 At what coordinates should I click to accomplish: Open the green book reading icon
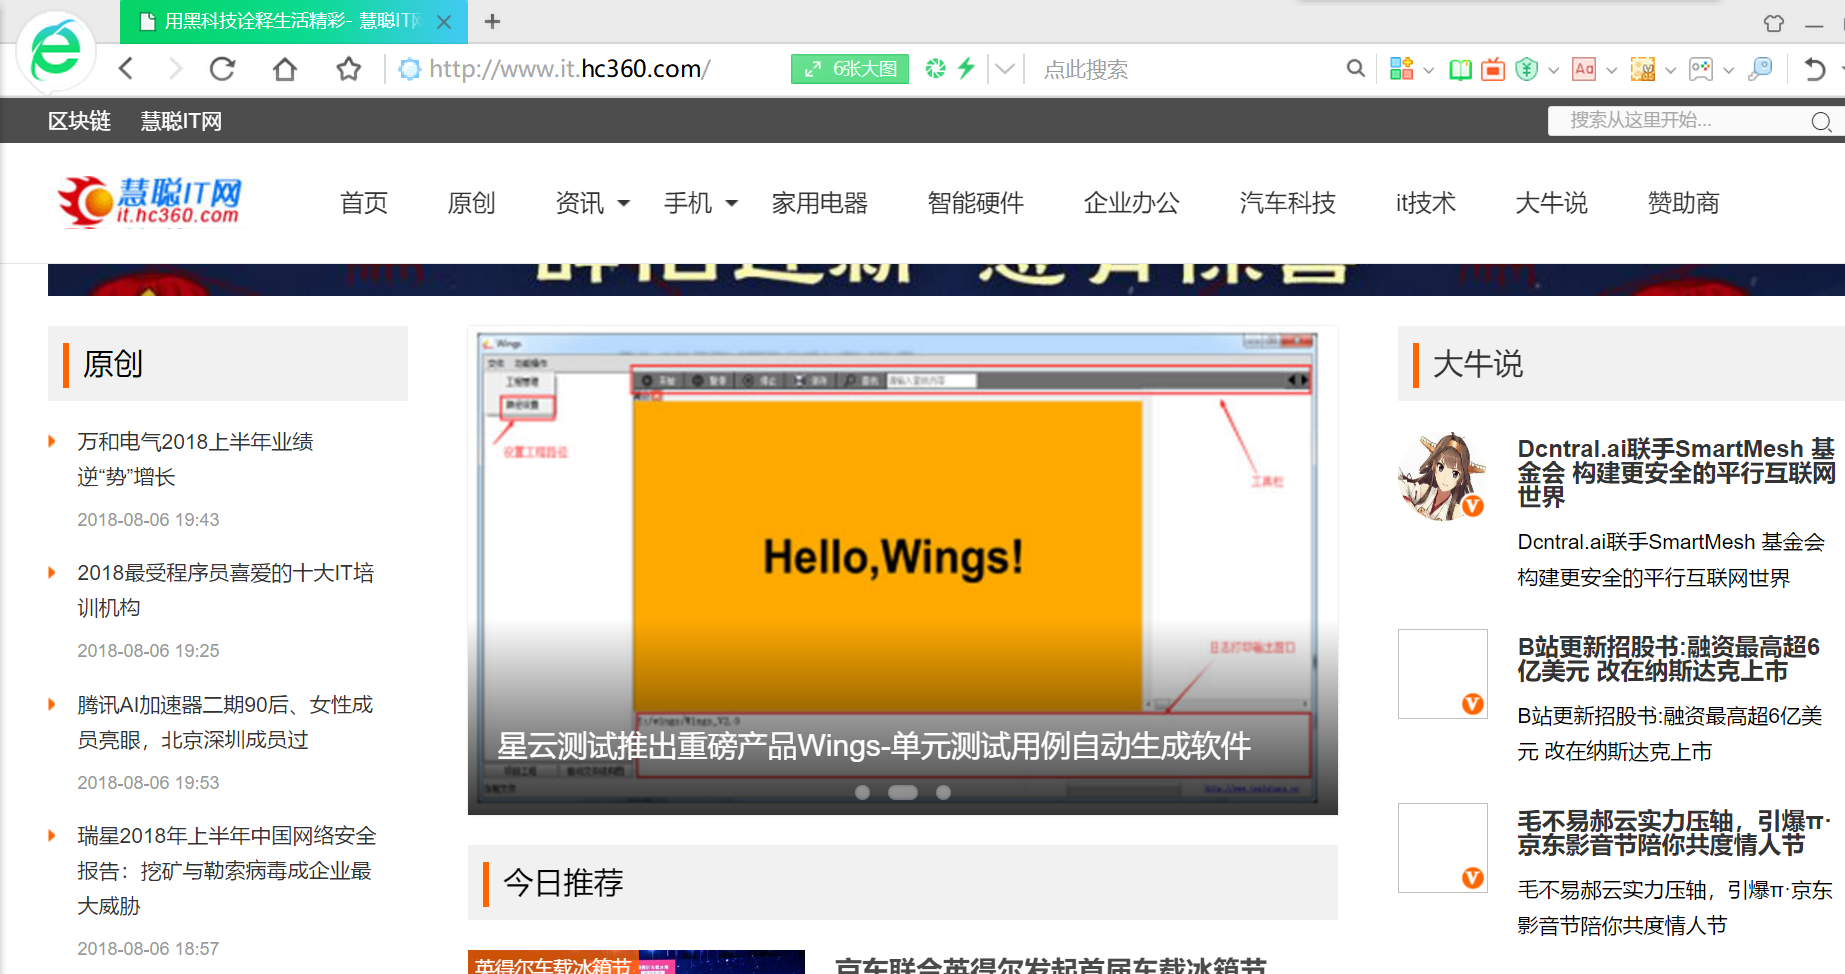tap(1460, 69)
